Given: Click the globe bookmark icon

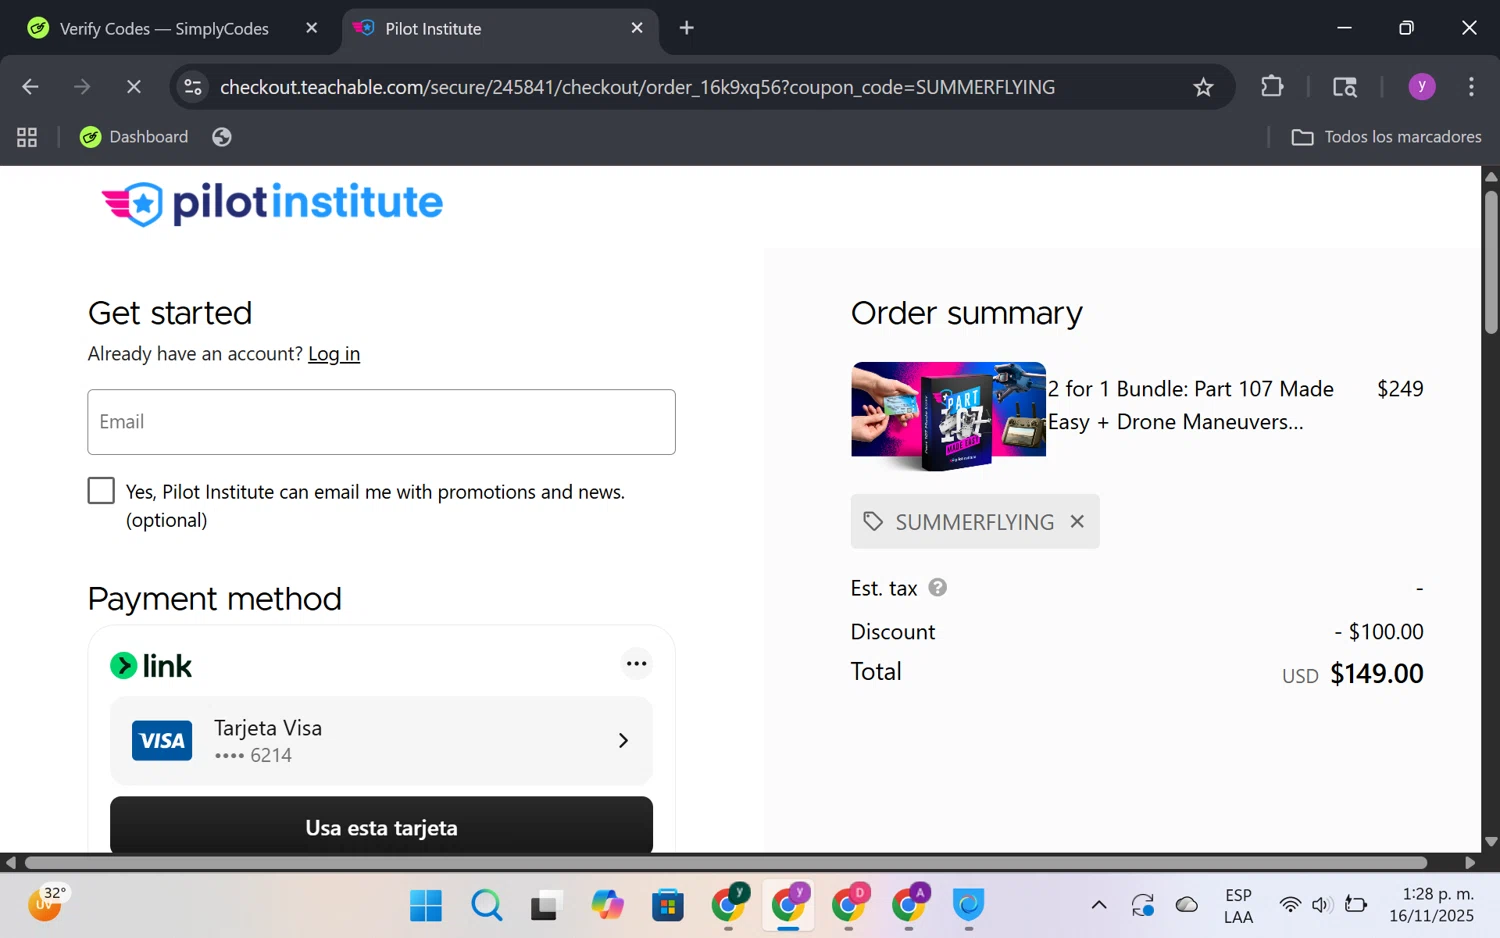Looking at the screenshot, I should point(222,137).
